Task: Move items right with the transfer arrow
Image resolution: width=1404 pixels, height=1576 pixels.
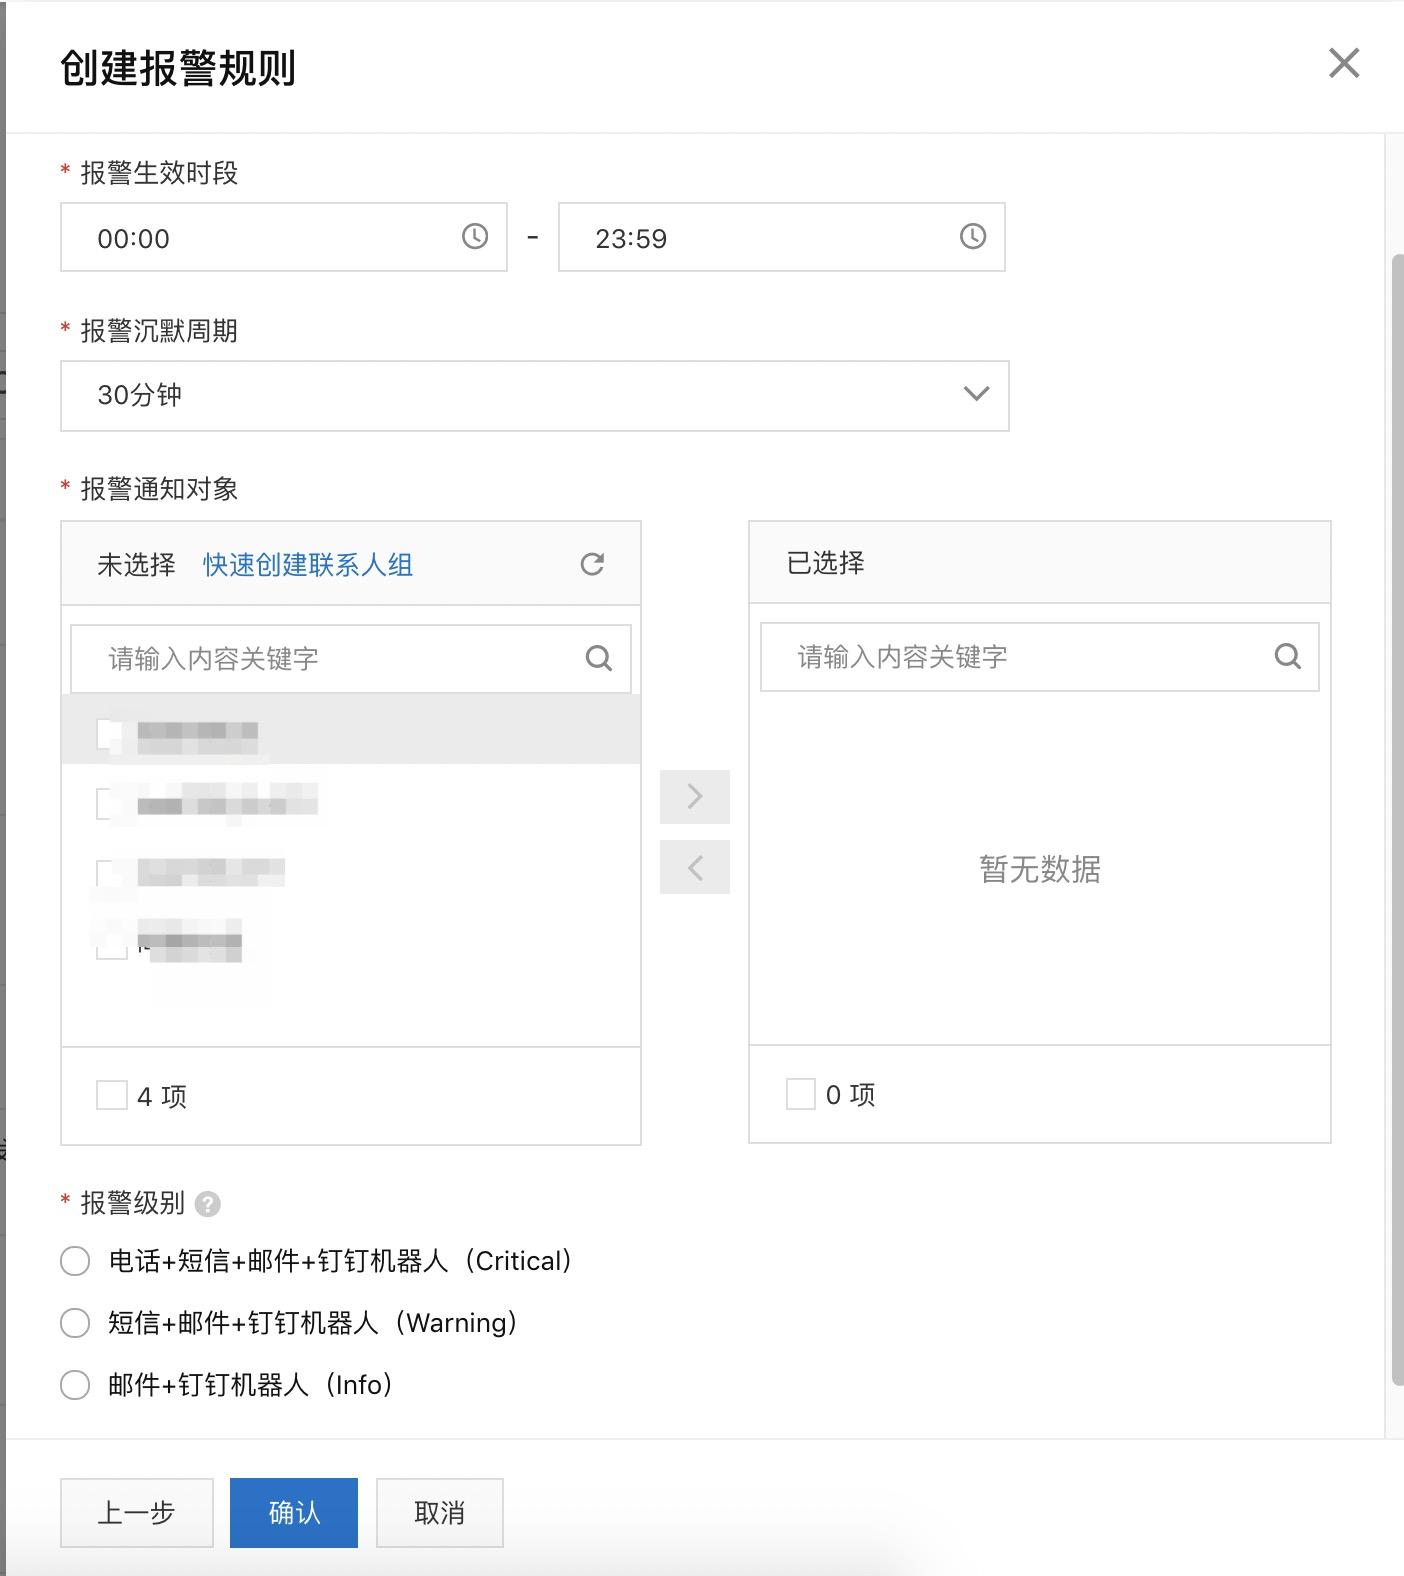Action: (695, 797)
